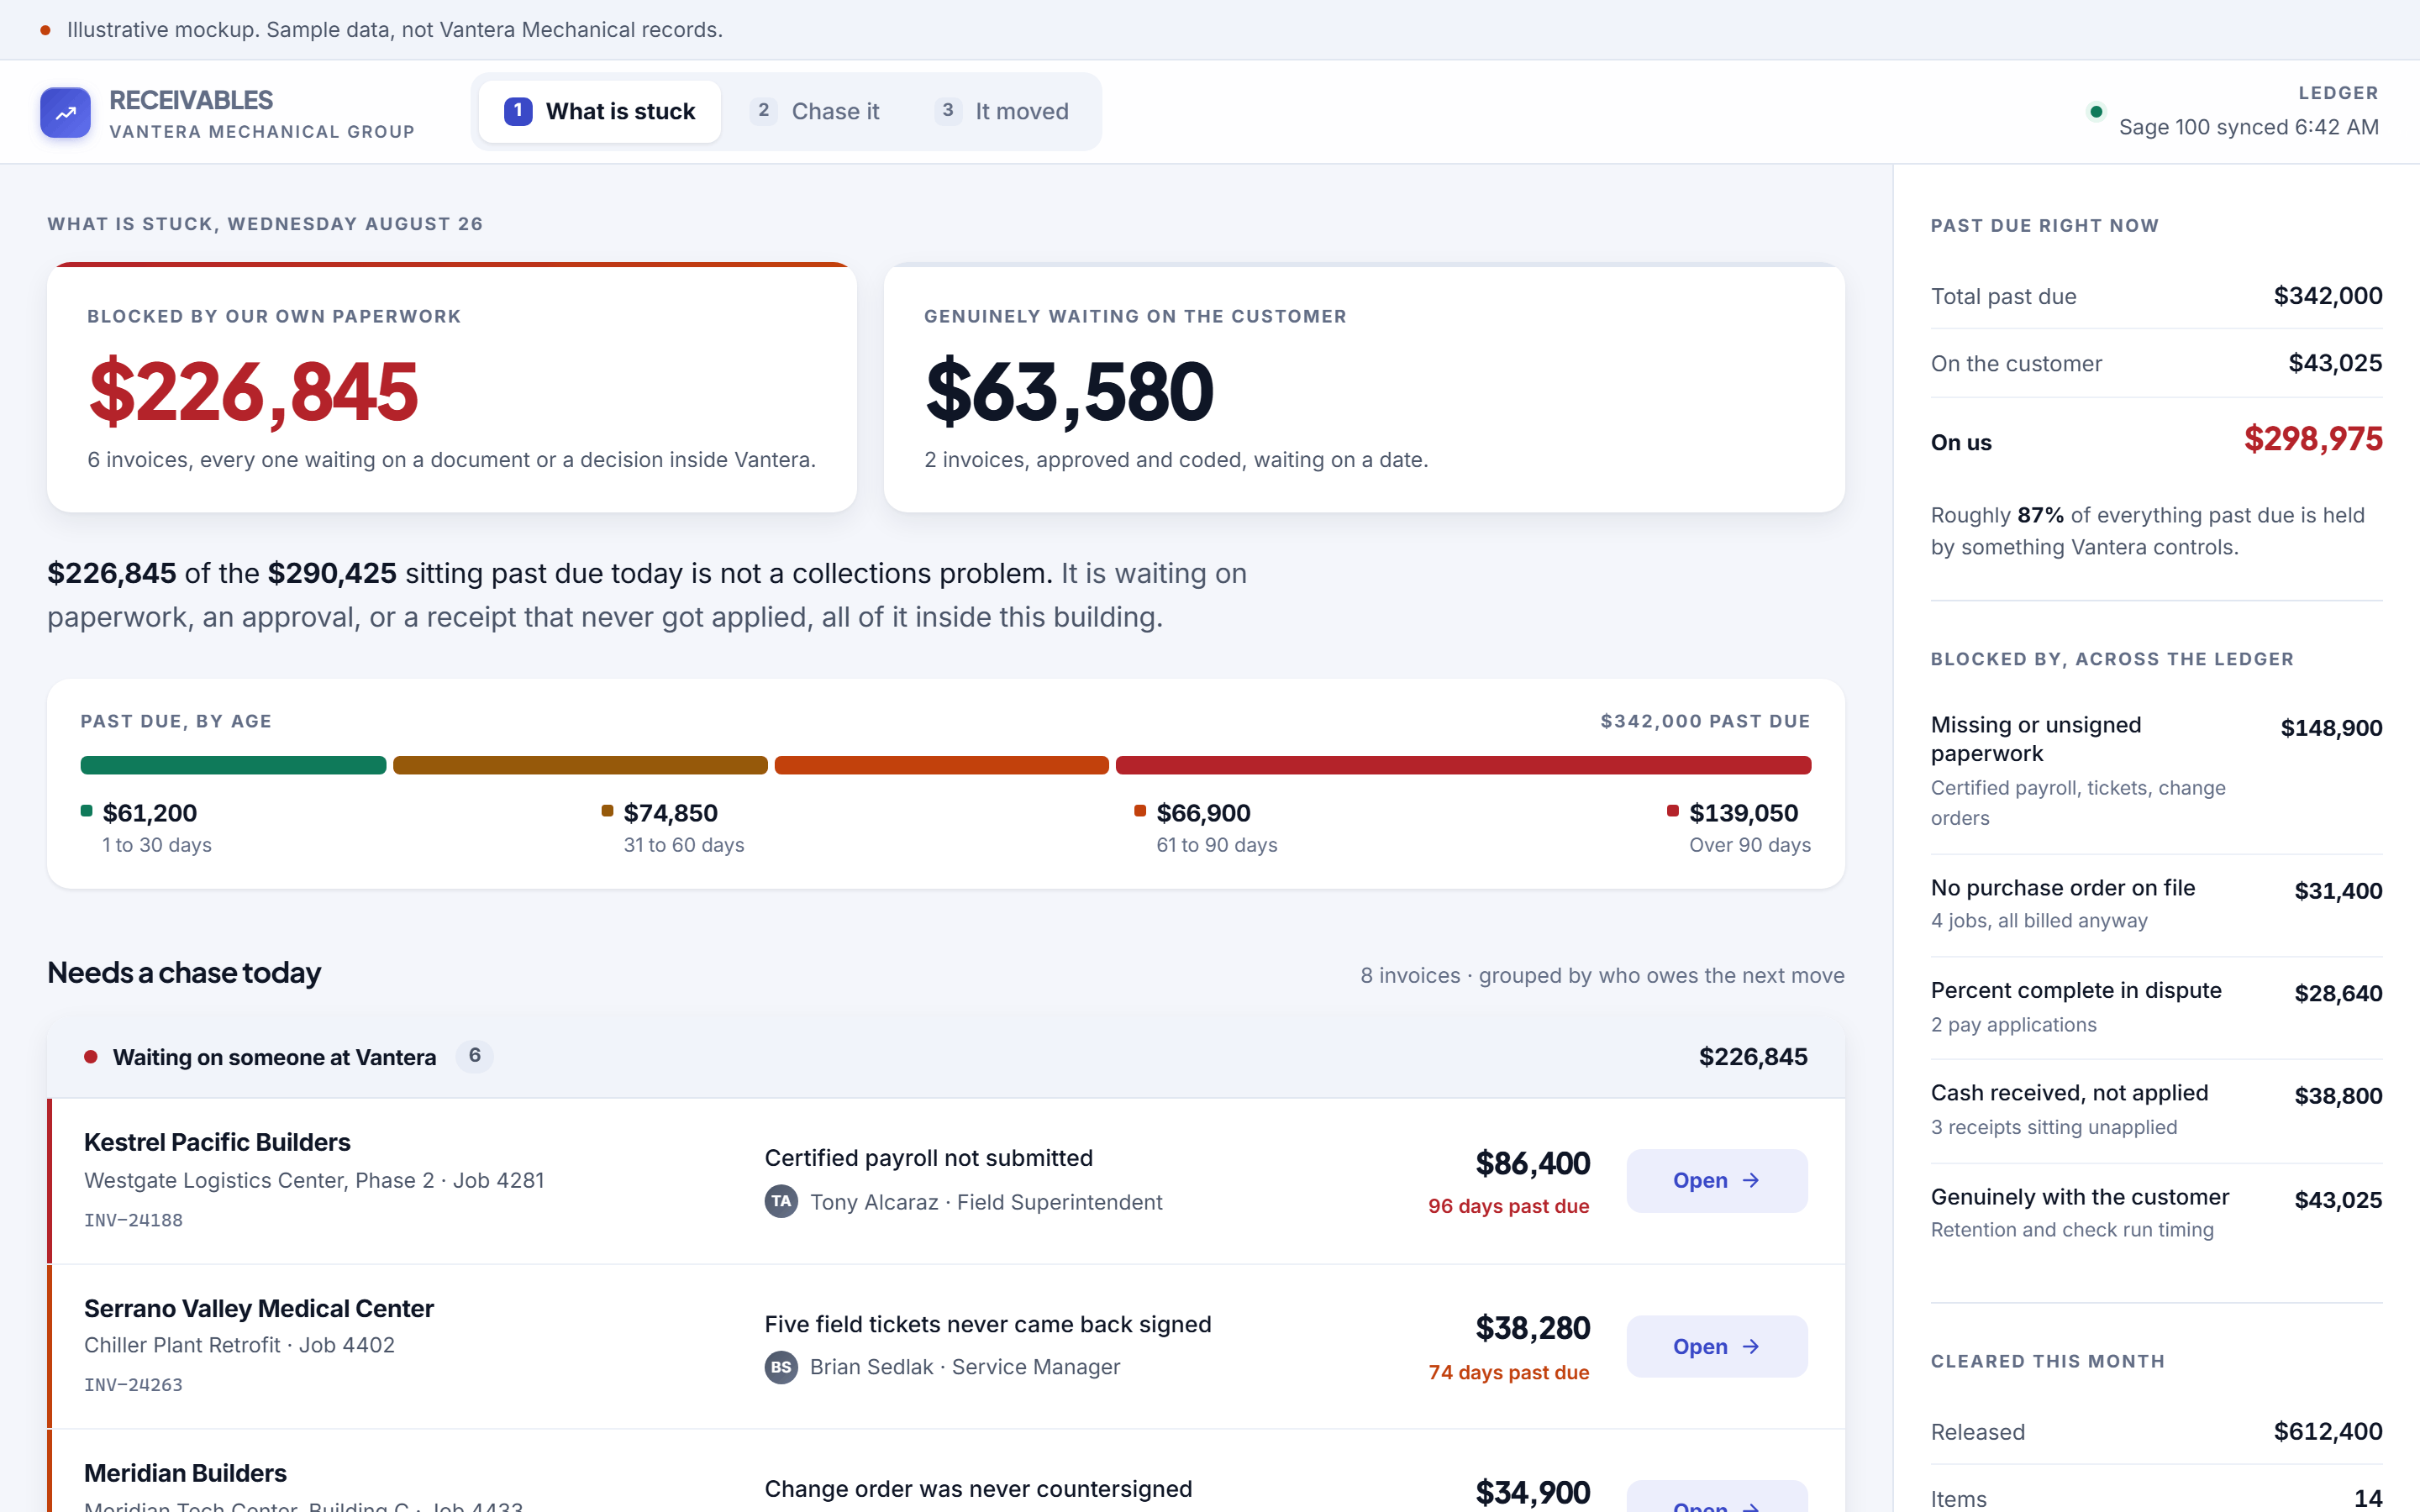Go to the It moved tab
Screen dimensions: 2420x1512
[1002, 111]
